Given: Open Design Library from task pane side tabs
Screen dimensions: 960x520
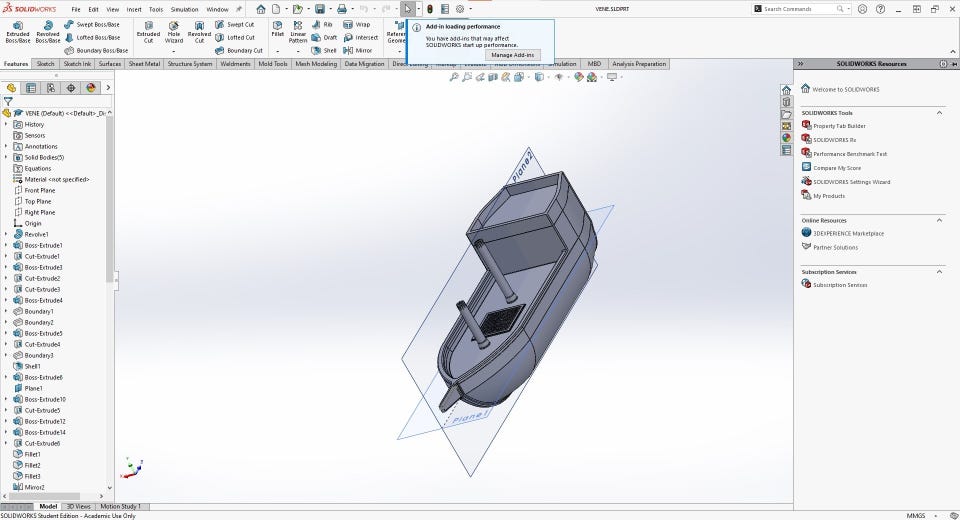Looking at the screenshot, I should click(787, 102).
